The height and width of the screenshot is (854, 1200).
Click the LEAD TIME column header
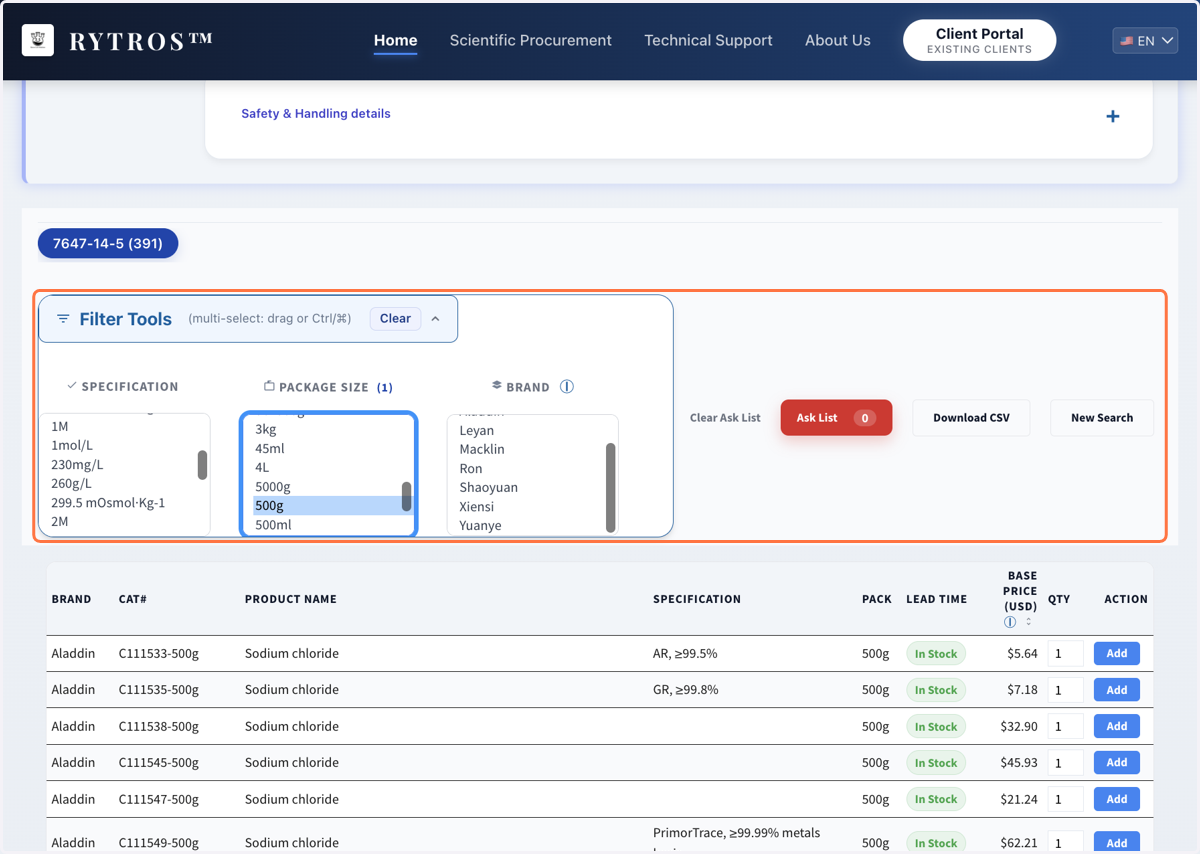(936, 599)
